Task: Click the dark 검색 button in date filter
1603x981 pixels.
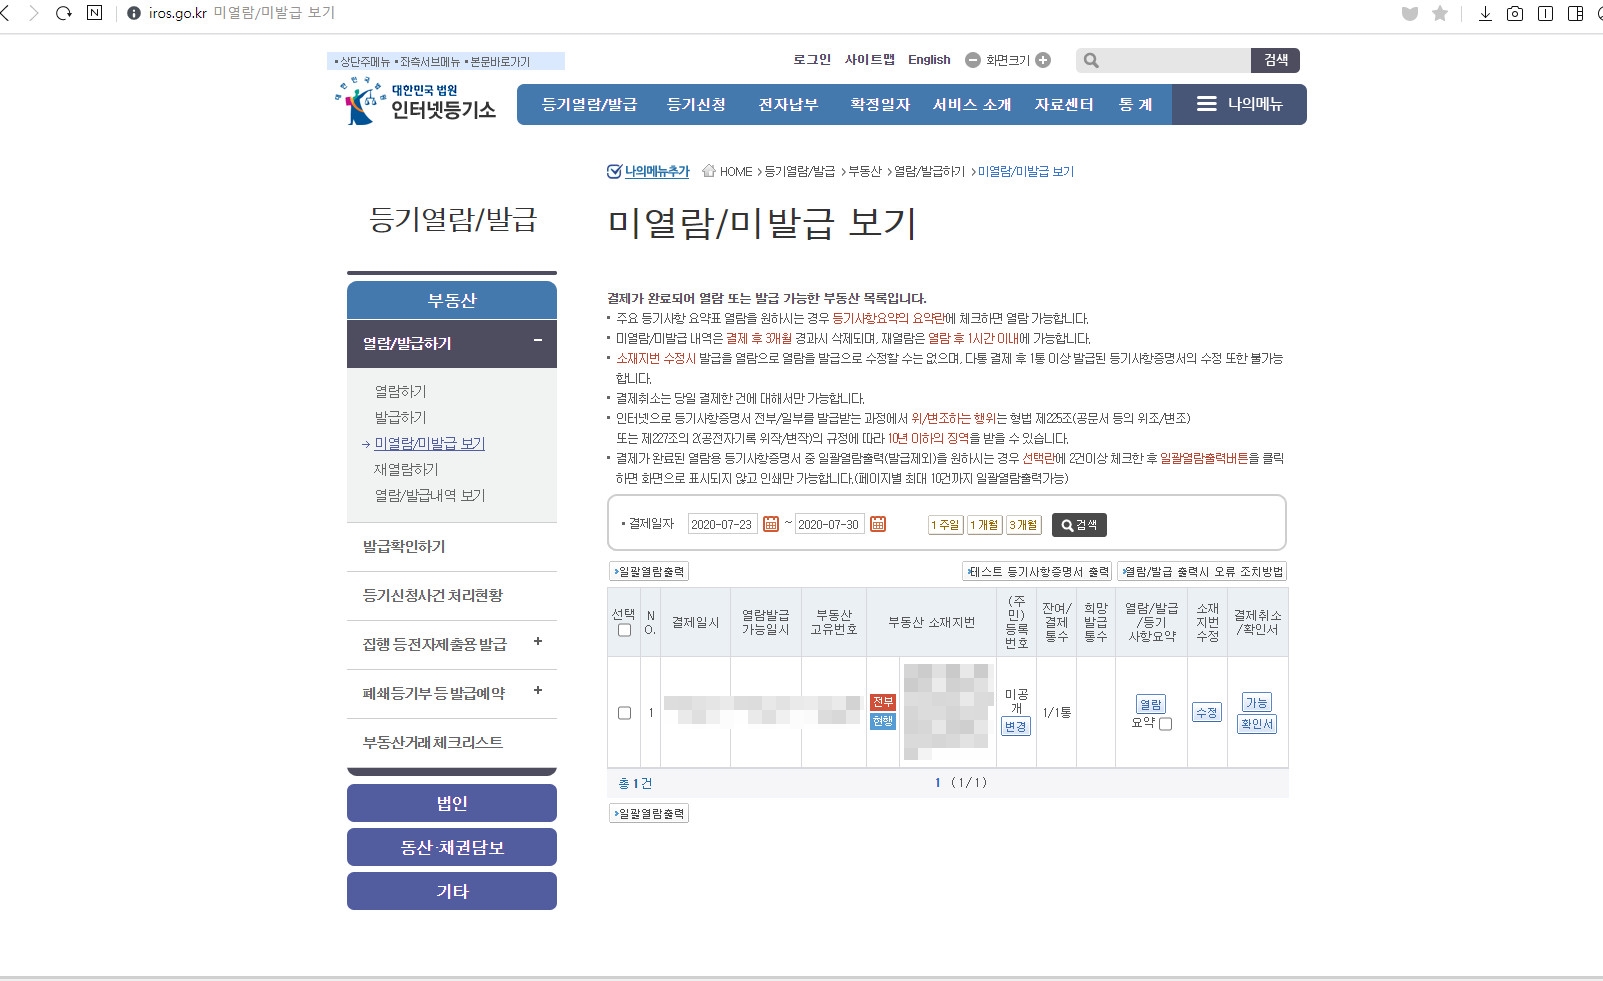Action: pyautogui.click(x=1079, y=525)
